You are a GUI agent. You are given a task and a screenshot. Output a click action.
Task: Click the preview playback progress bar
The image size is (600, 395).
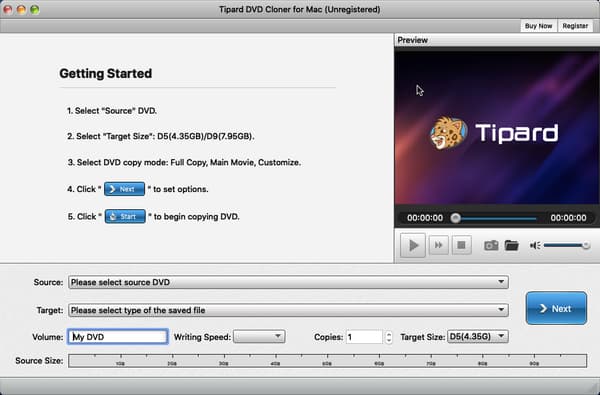(x=496, y=218)
